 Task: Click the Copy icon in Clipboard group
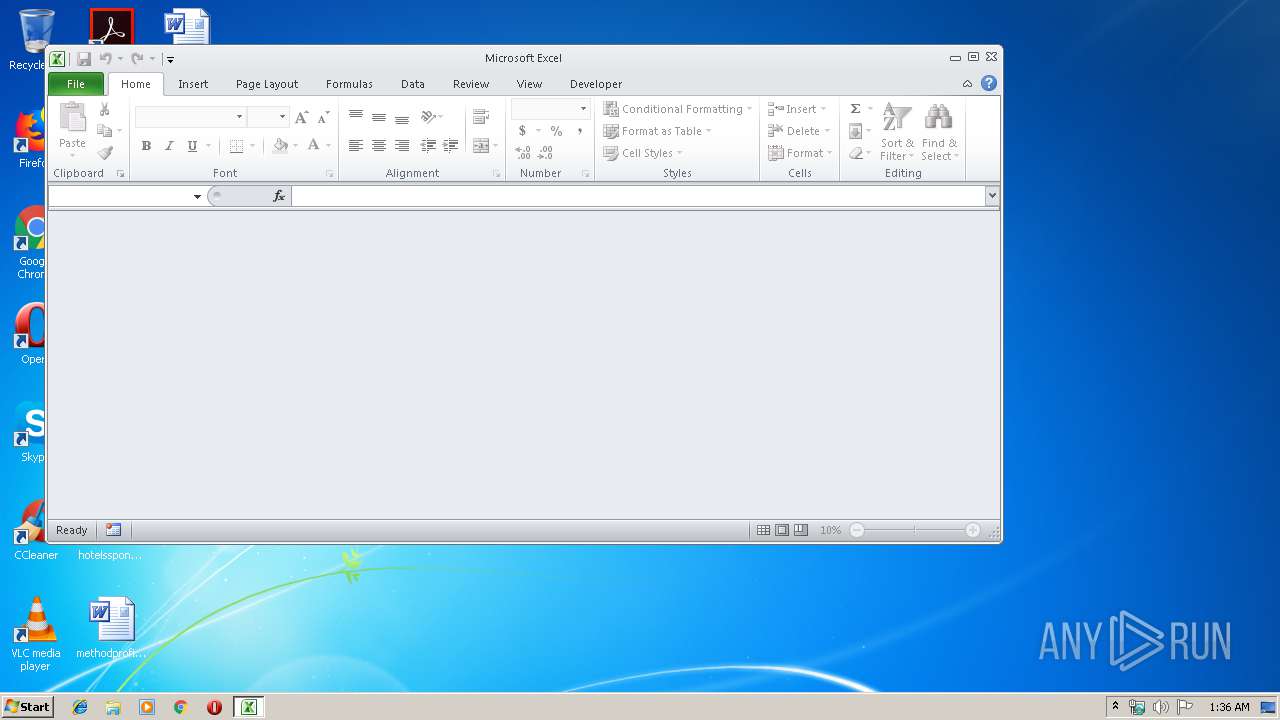coord(104,131)
